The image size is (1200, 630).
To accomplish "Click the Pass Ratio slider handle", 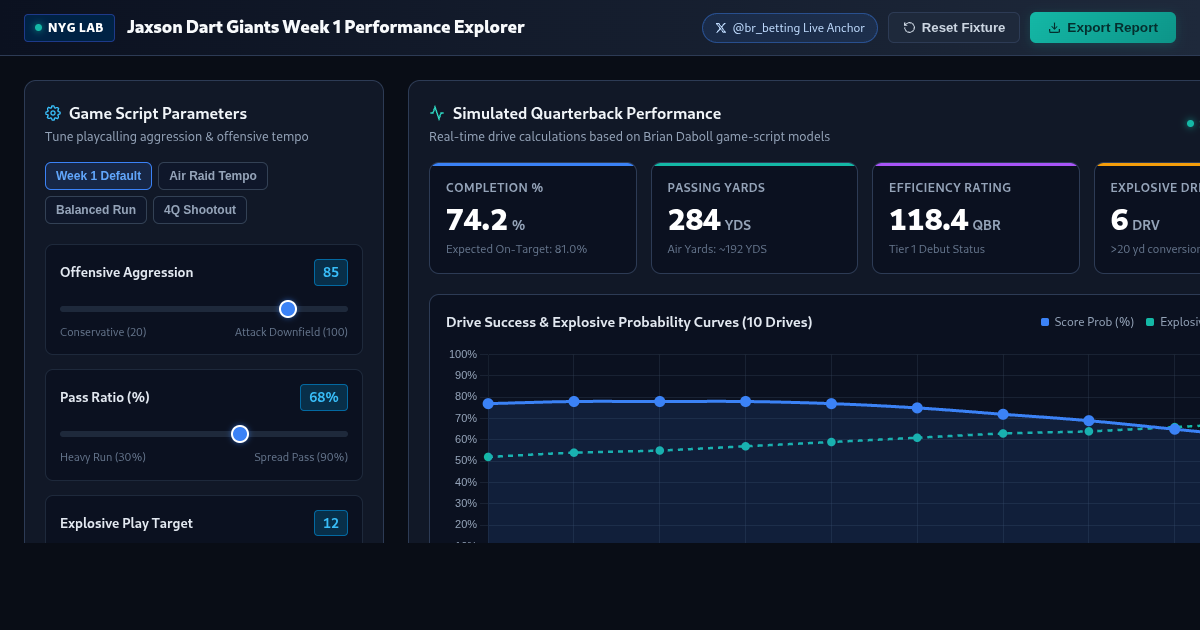I will click(x=240, y=434).
